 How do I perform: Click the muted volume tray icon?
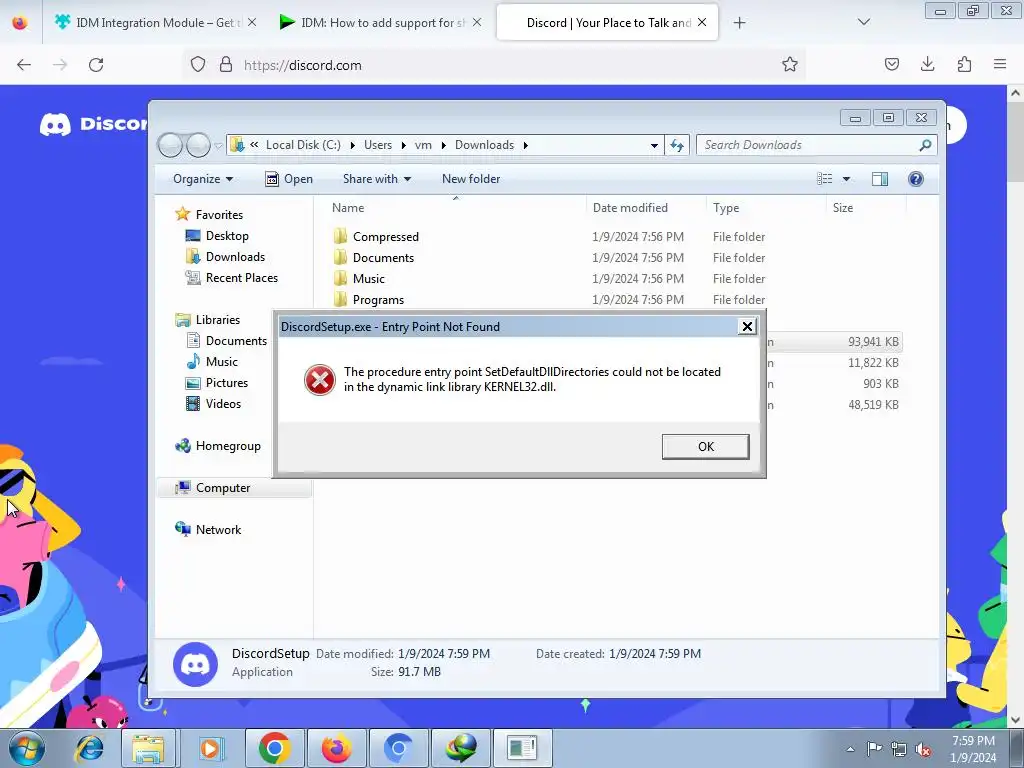tap(923, 749)
